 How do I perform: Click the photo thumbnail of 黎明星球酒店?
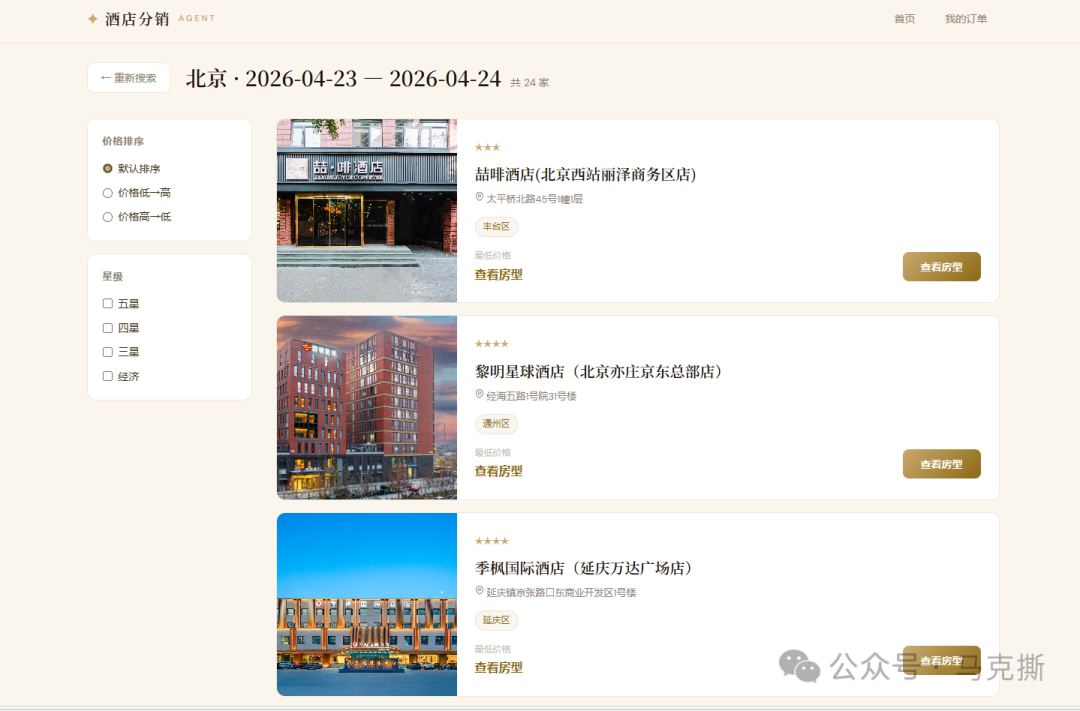coord(366,407)
